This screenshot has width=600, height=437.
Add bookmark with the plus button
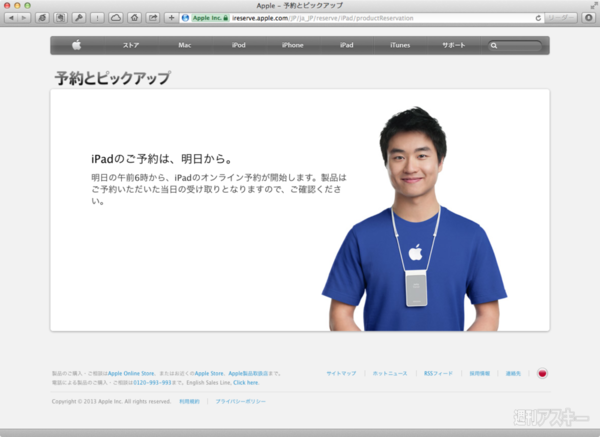(x=171, y=18)
